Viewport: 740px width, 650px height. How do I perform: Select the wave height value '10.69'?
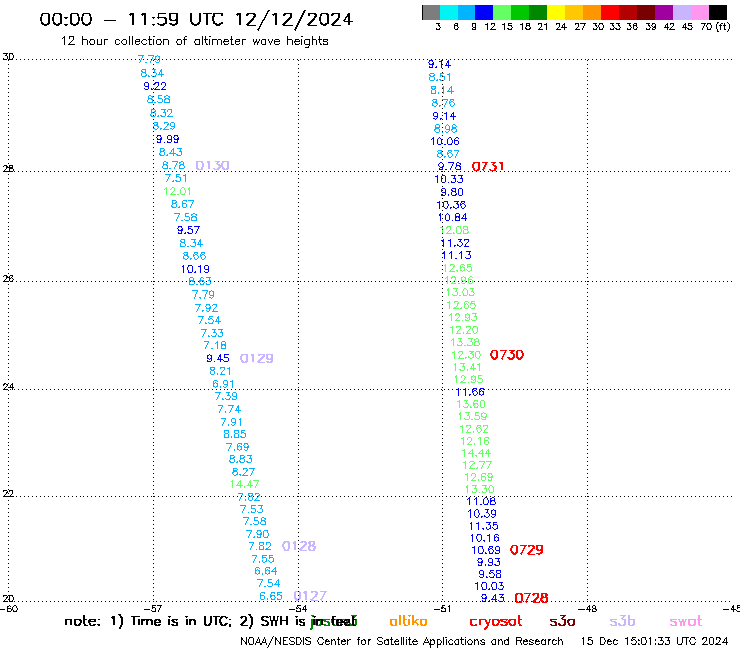(x=486, y=550)
